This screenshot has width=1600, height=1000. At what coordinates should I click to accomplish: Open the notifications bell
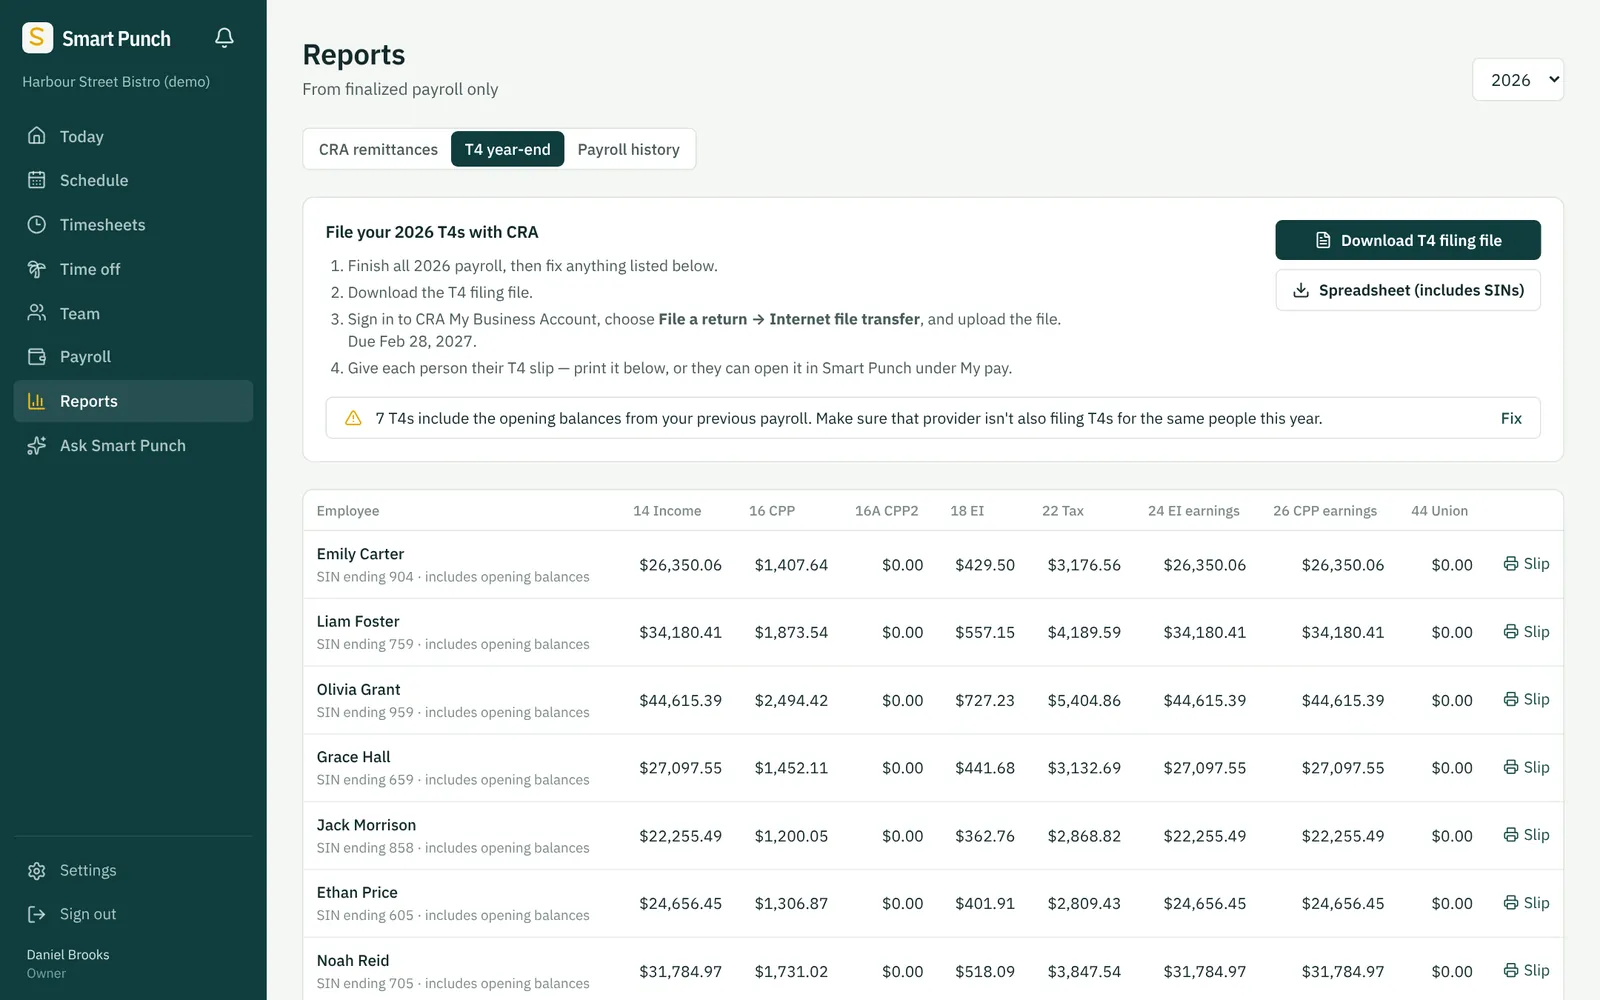point(224,38)
